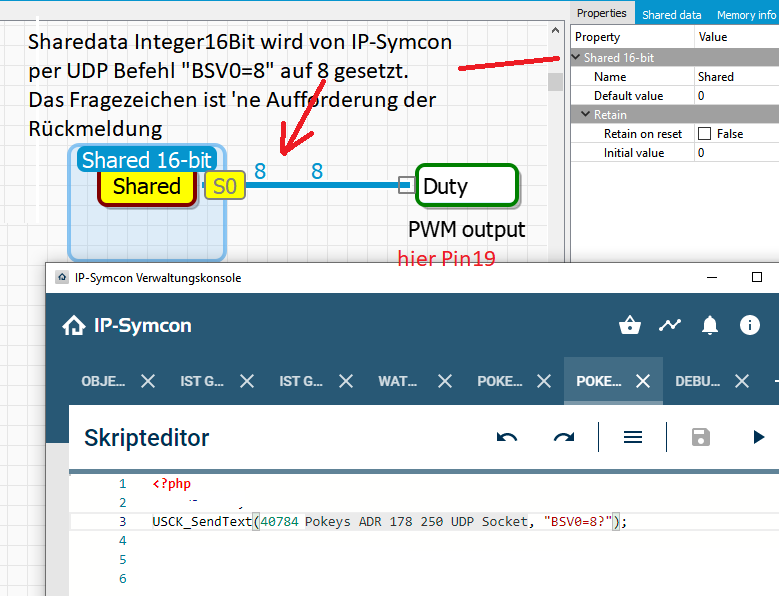
Task: Click the 'Retain on reset' property name
Action: pyautogui.click(x=642, y=134)
